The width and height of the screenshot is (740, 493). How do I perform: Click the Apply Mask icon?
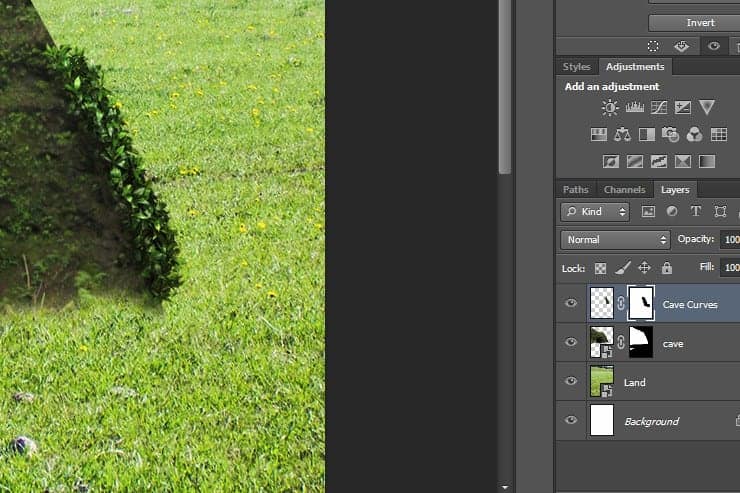pos(681,46)
